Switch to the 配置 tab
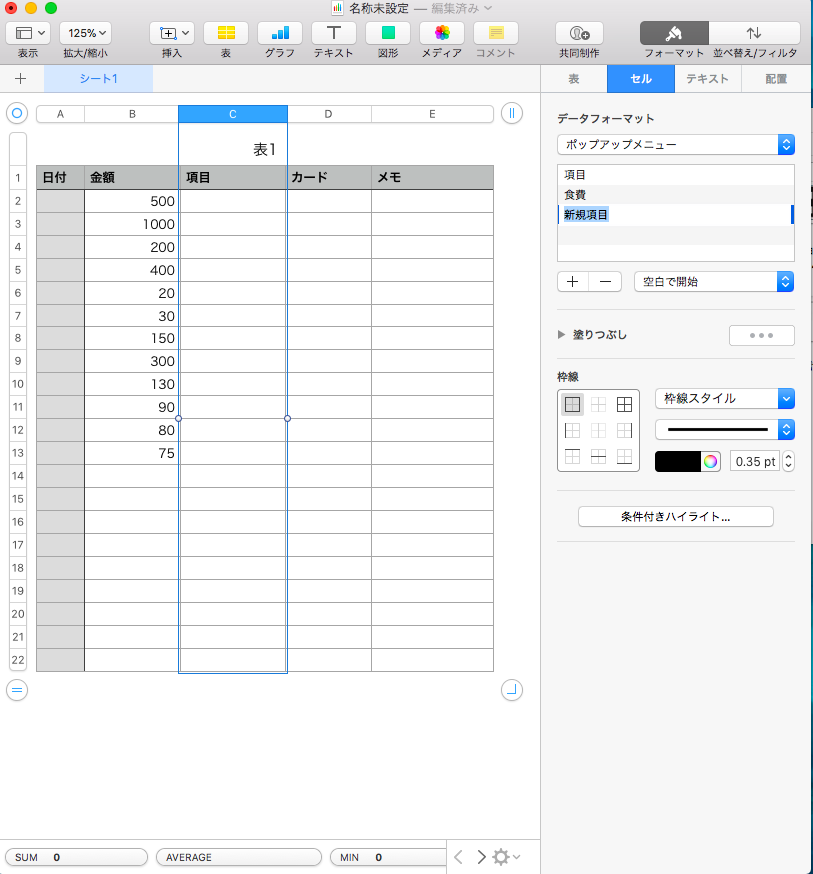The width and height of the screenshot is (813, 874). pos(777,78)
